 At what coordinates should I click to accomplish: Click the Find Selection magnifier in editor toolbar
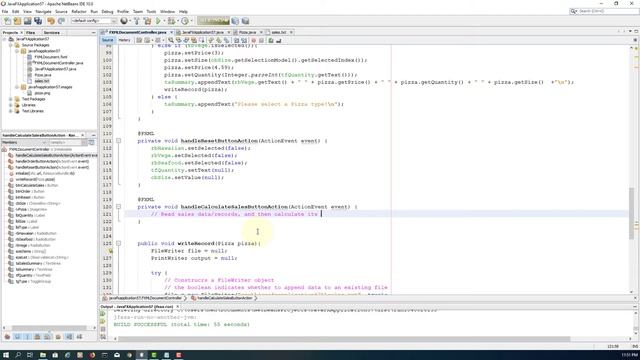(x=171, y=40)
